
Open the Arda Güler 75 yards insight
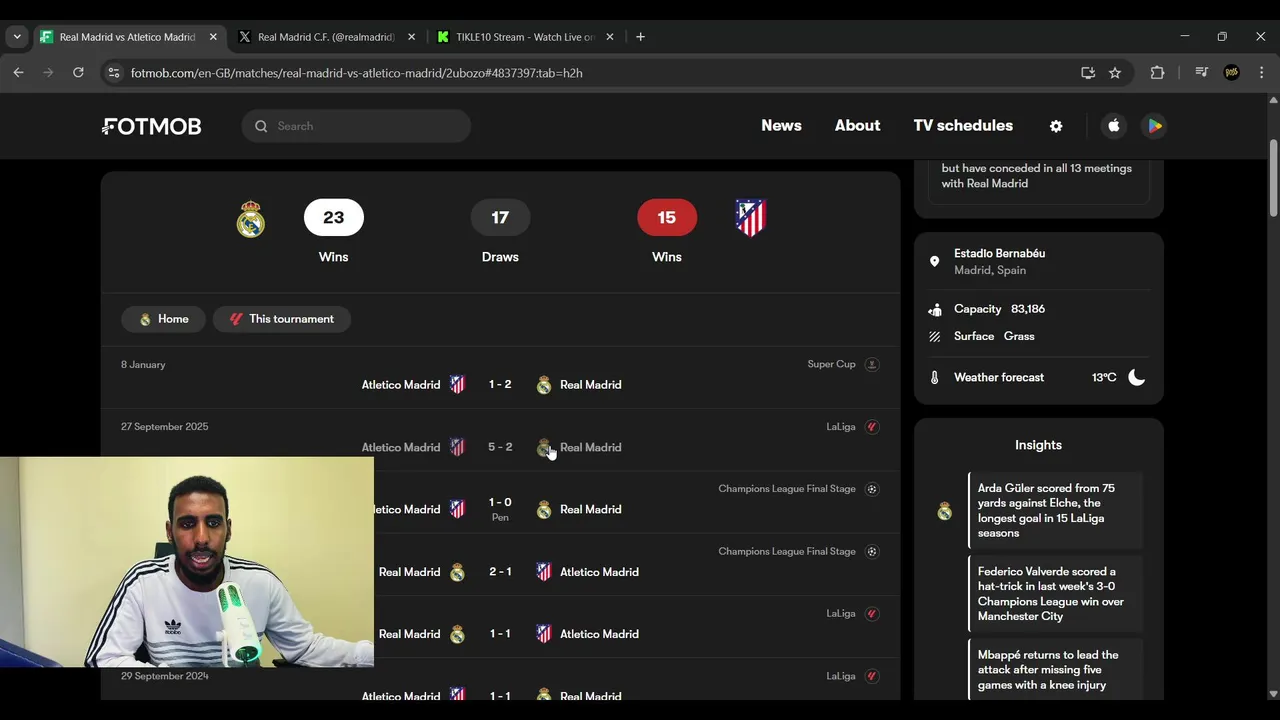1056,511
